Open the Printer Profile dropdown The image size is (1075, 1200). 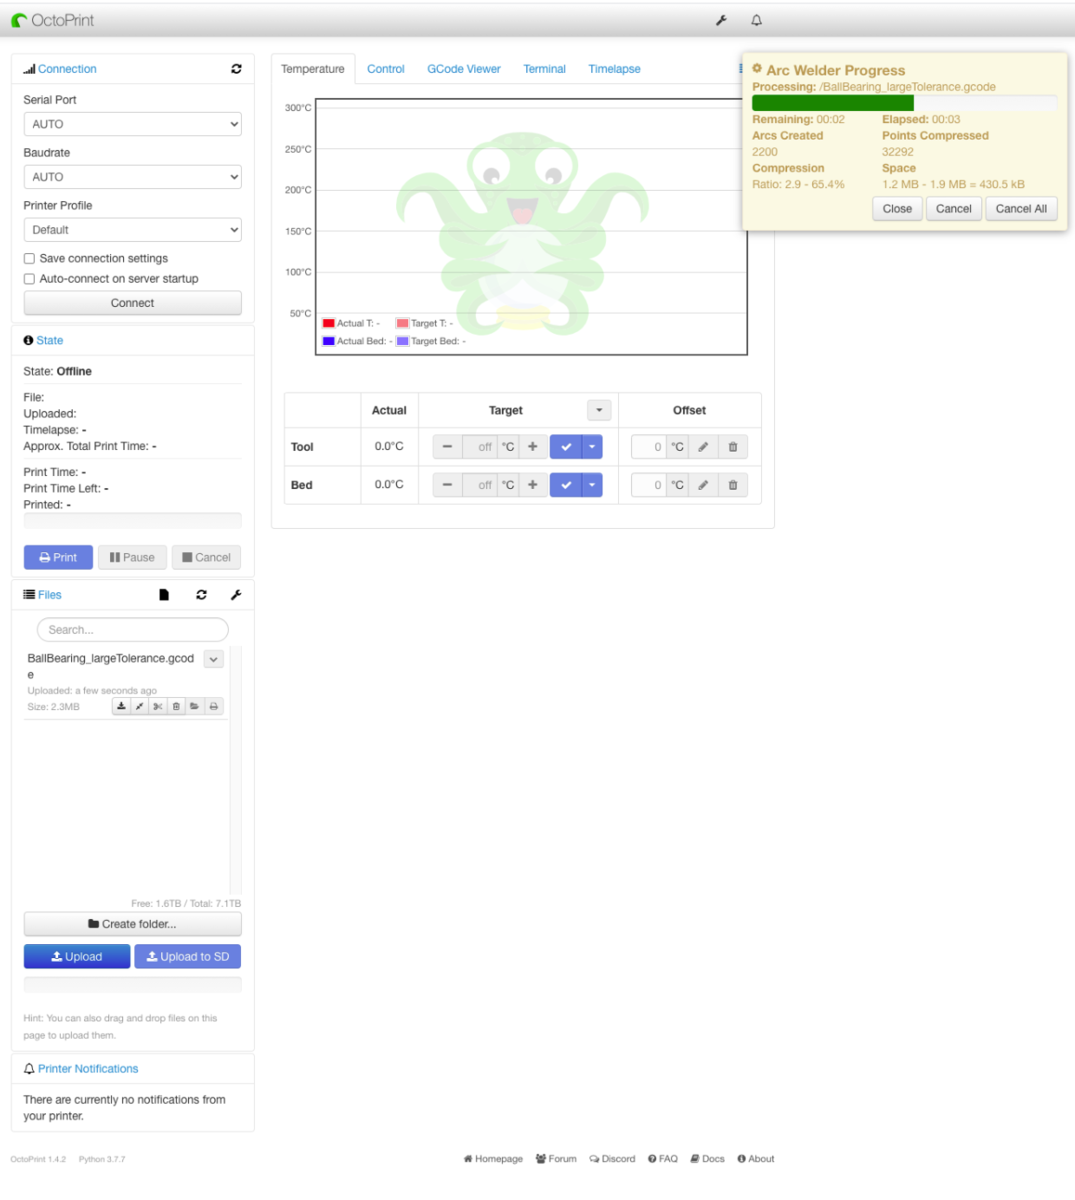(x=133, y=230)
